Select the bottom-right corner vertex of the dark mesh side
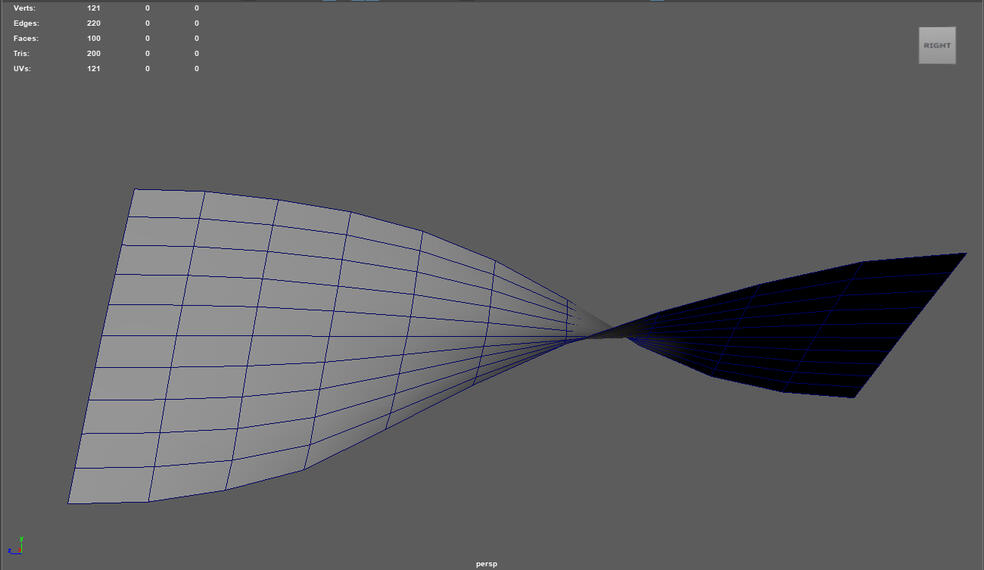This screenshot has height=570, width=984. coord(854,397)
